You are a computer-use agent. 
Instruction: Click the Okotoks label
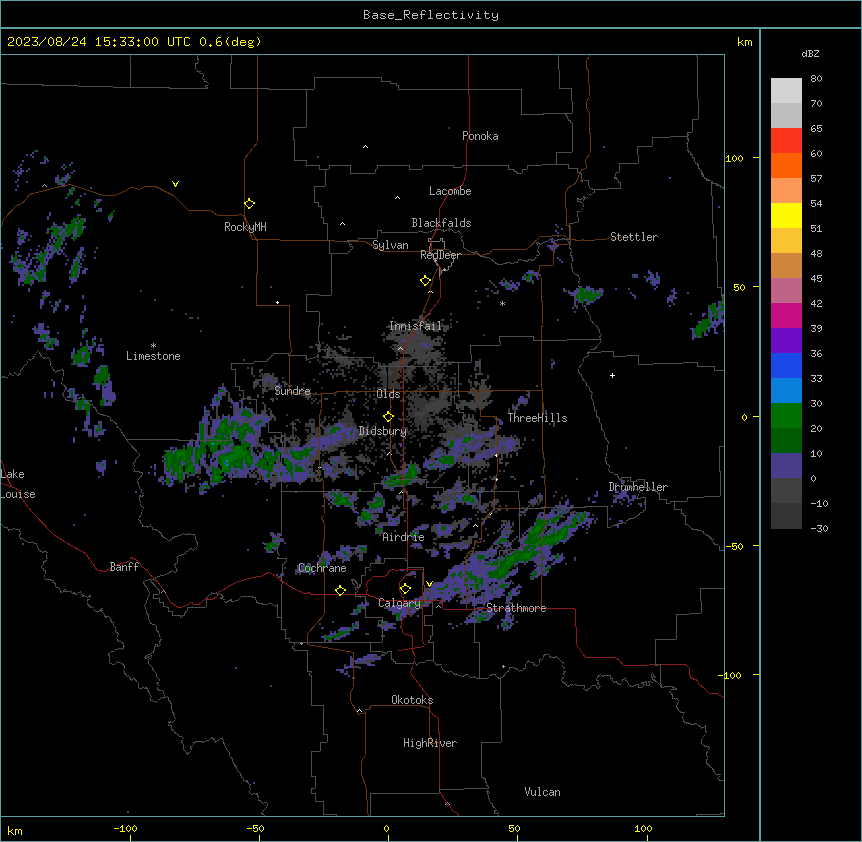point(412,700)
